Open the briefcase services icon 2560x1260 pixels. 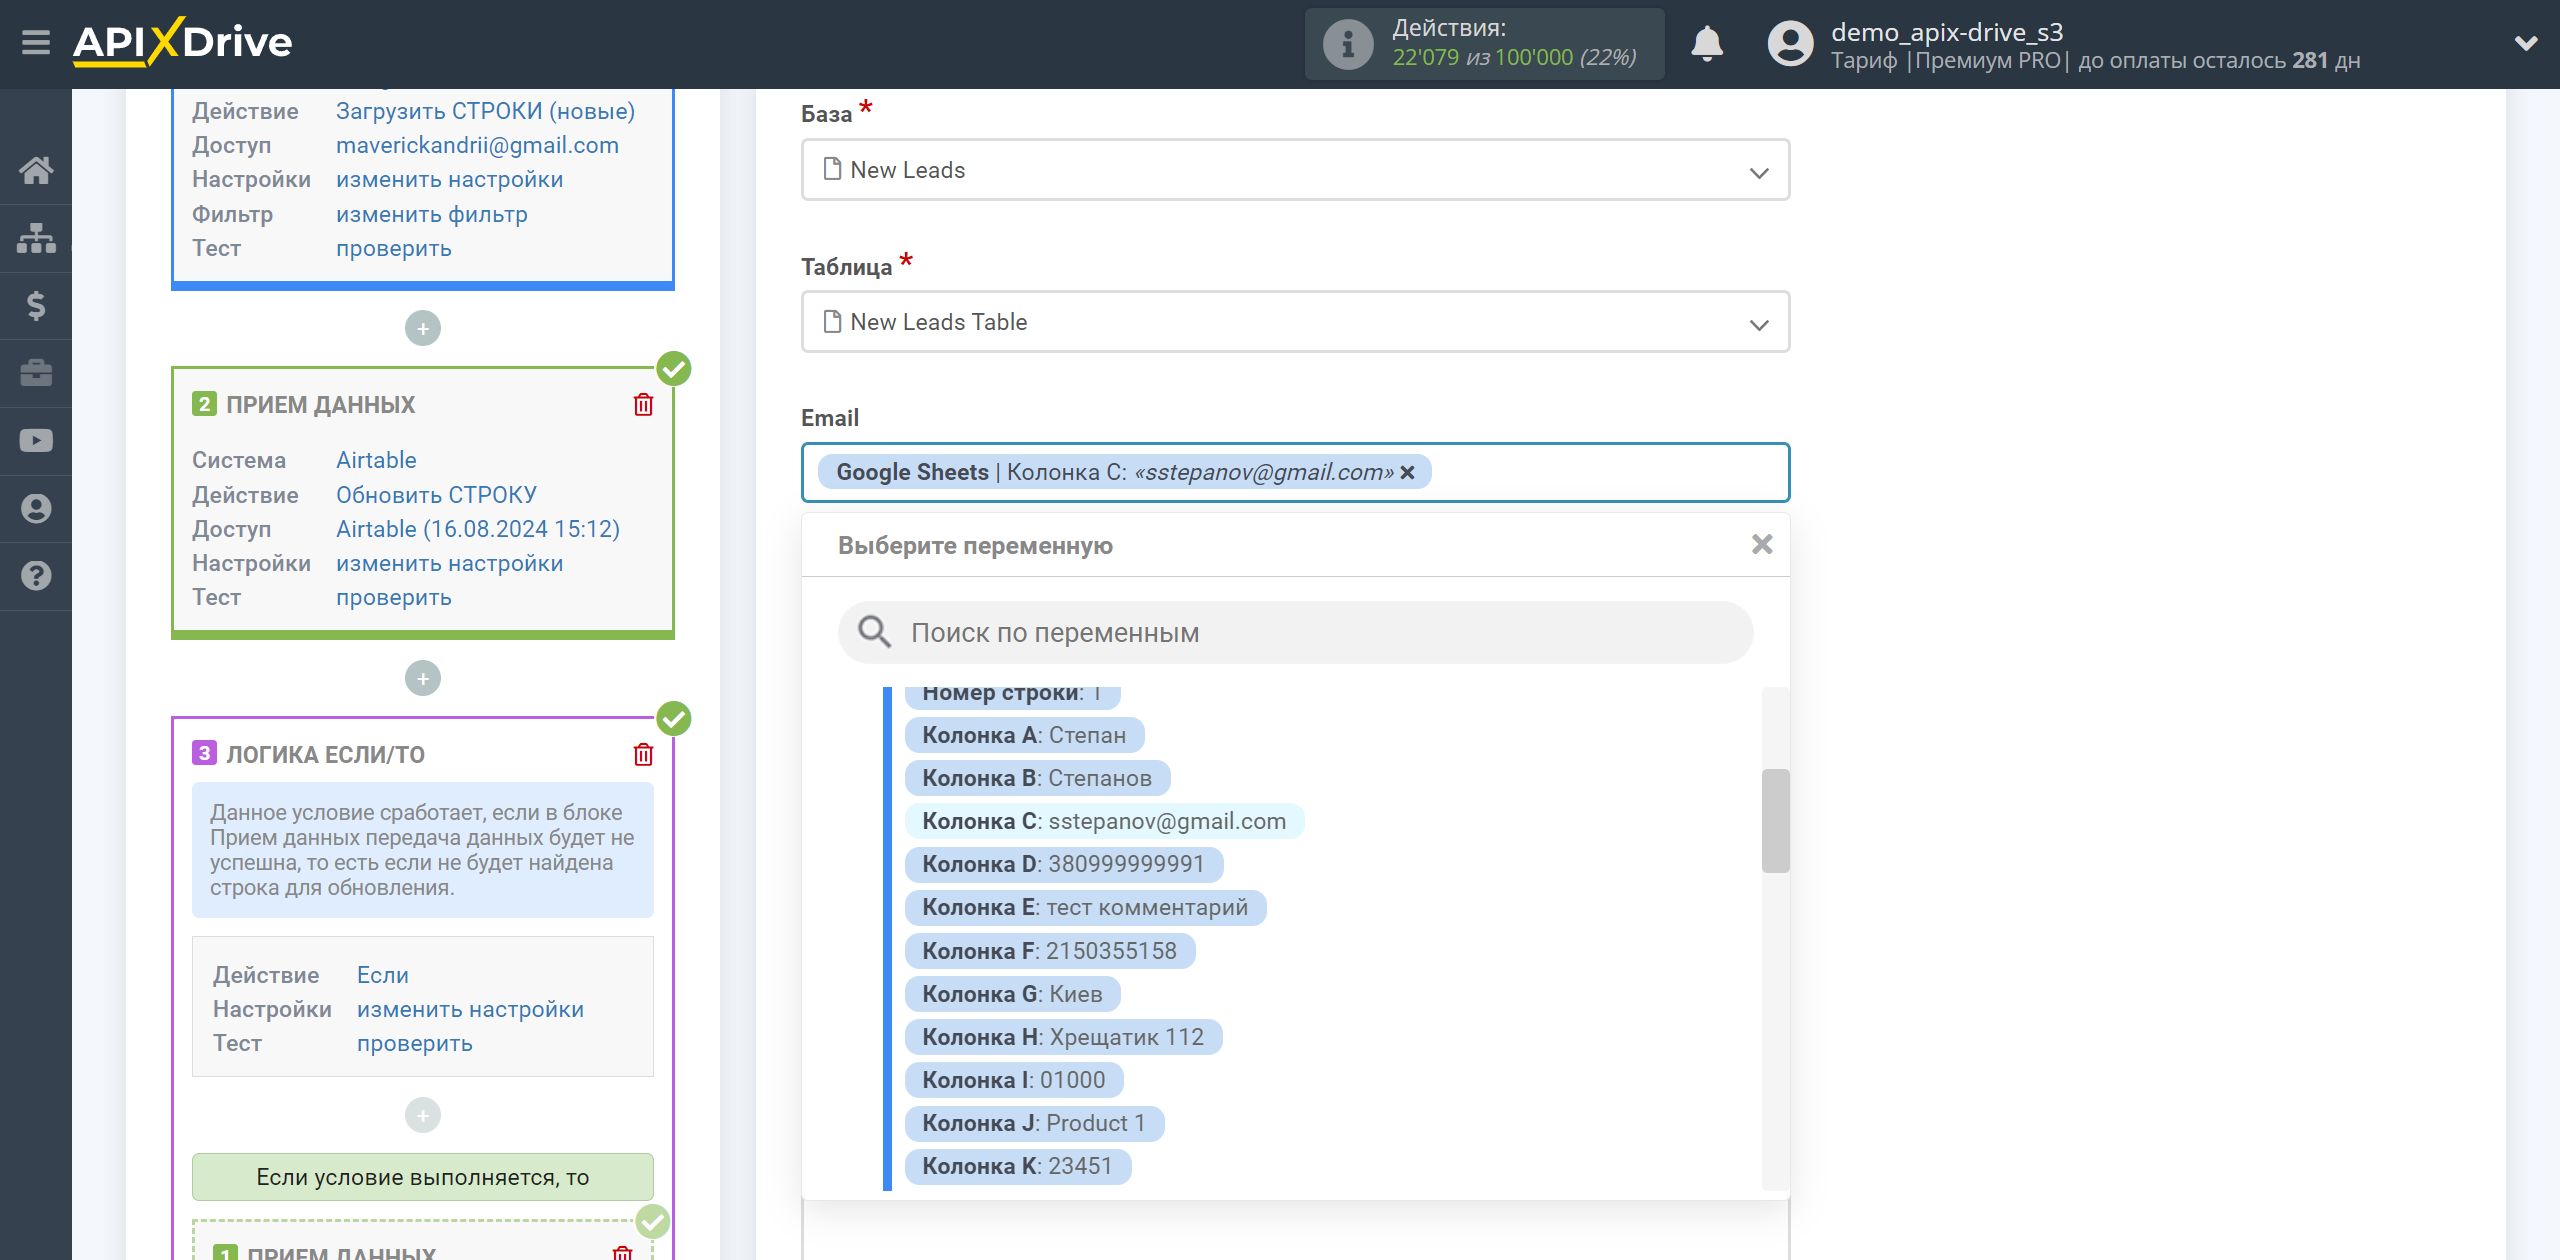pyautogui.click(x=36, y=373)
